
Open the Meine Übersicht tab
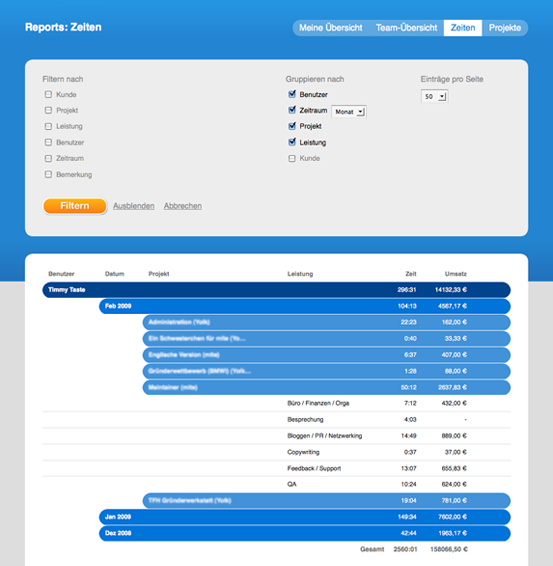331,28
